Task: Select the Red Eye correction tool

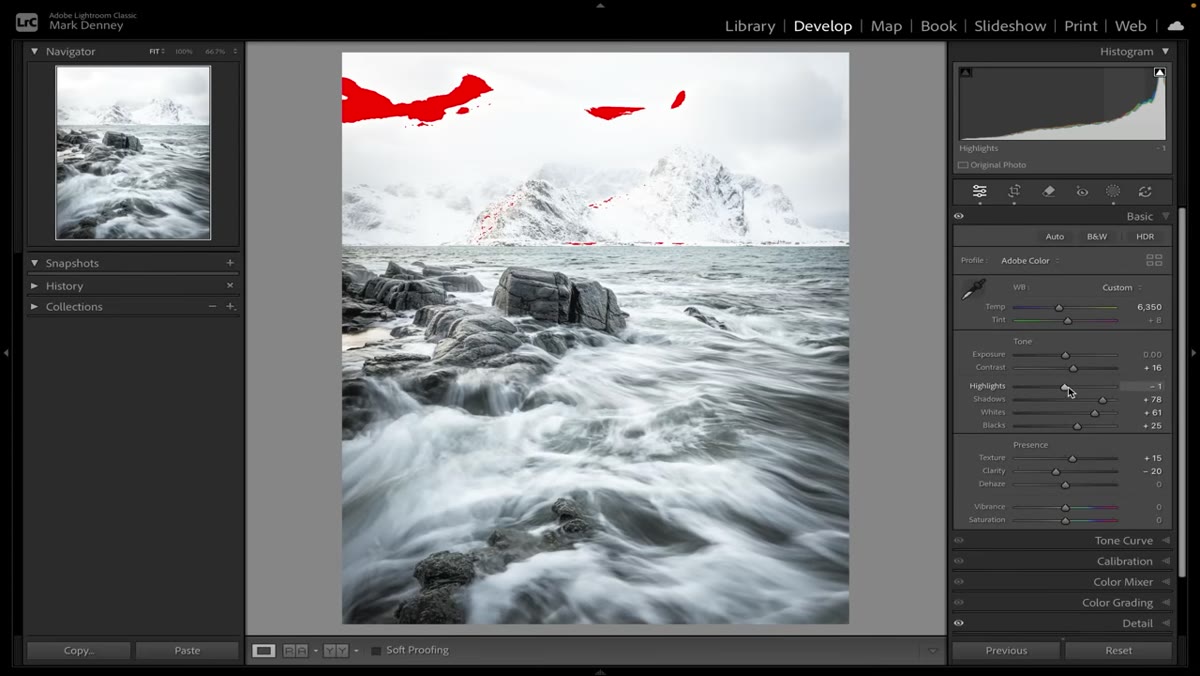Action: pyautogui.click(x=1082, y=191)
